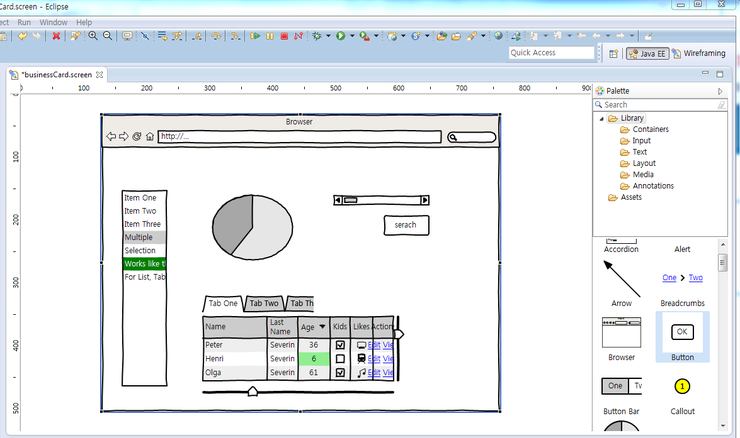Select the Text folder in the palette
The height and width of the screenshot is (438, 740).
click(633, 152)
